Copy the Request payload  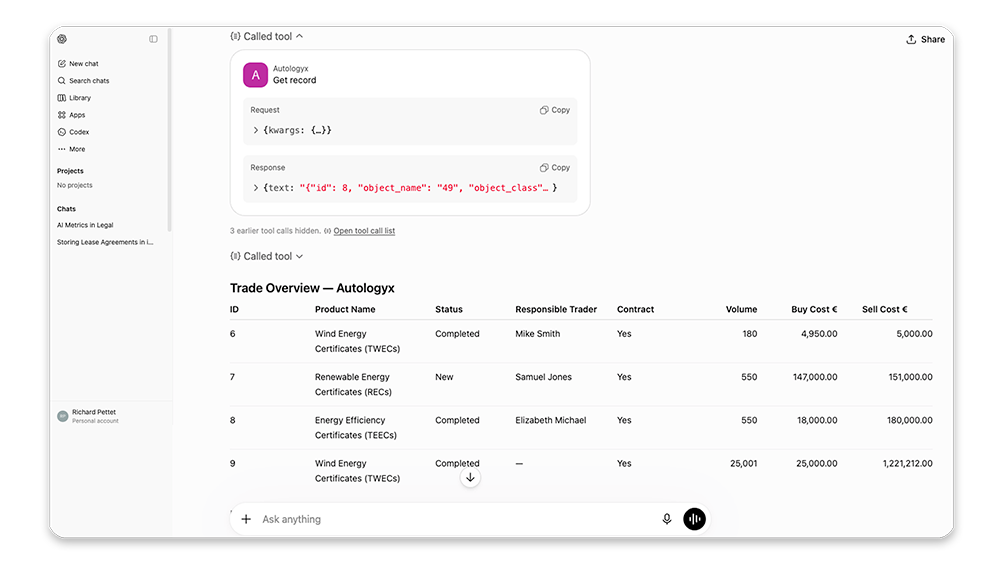(x=555, y=110)
